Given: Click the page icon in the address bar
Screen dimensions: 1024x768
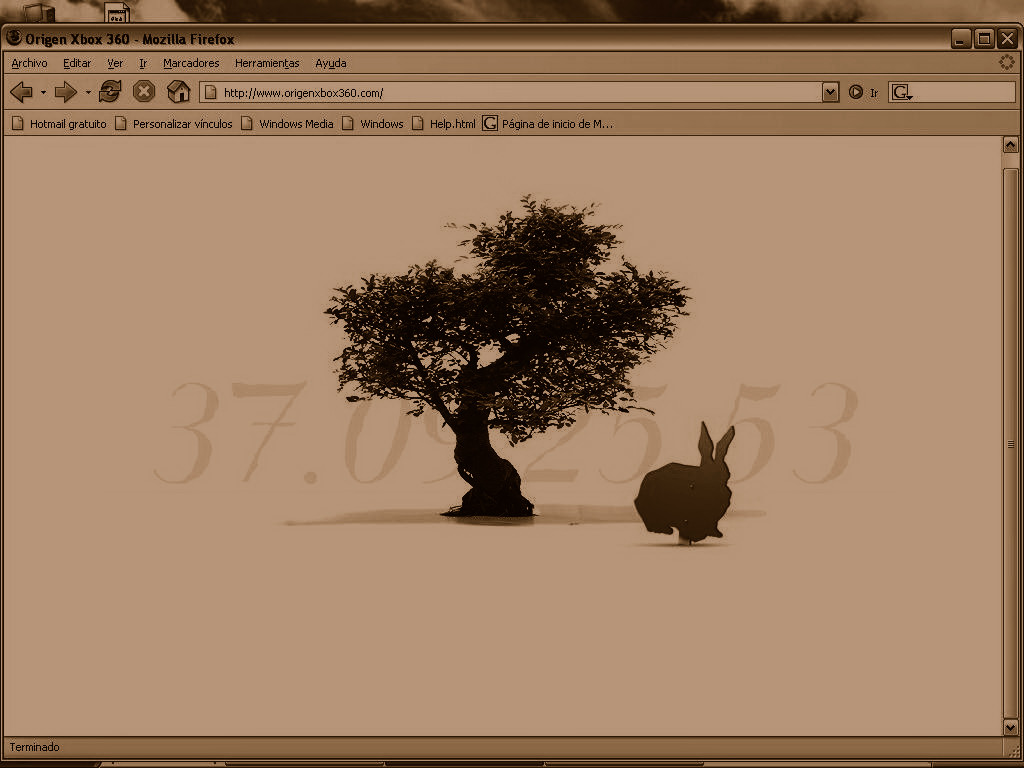Looking at the screenshot, I should [210, 93].
